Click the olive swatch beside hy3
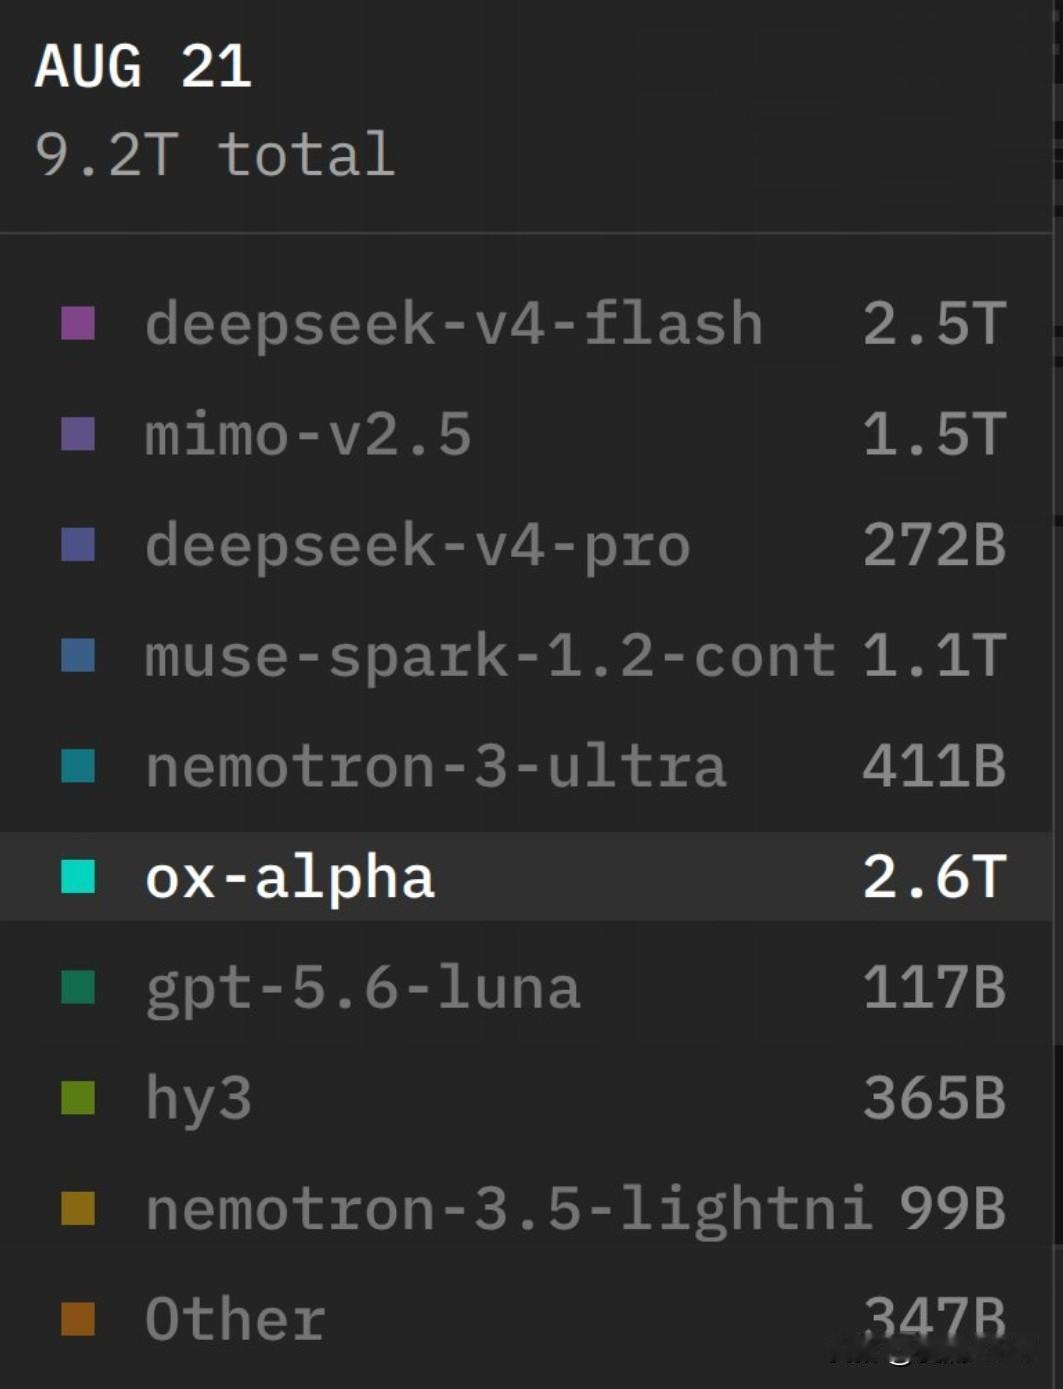Screen dimensions: 1063x1389 point(78,1097)
